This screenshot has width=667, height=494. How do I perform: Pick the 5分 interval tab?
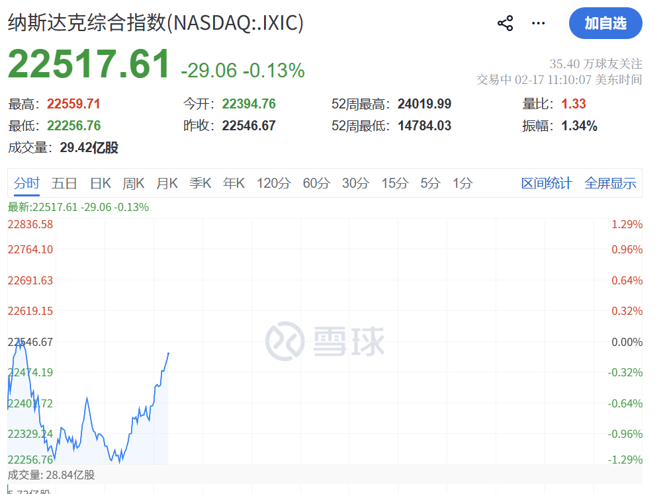[430, 183]
